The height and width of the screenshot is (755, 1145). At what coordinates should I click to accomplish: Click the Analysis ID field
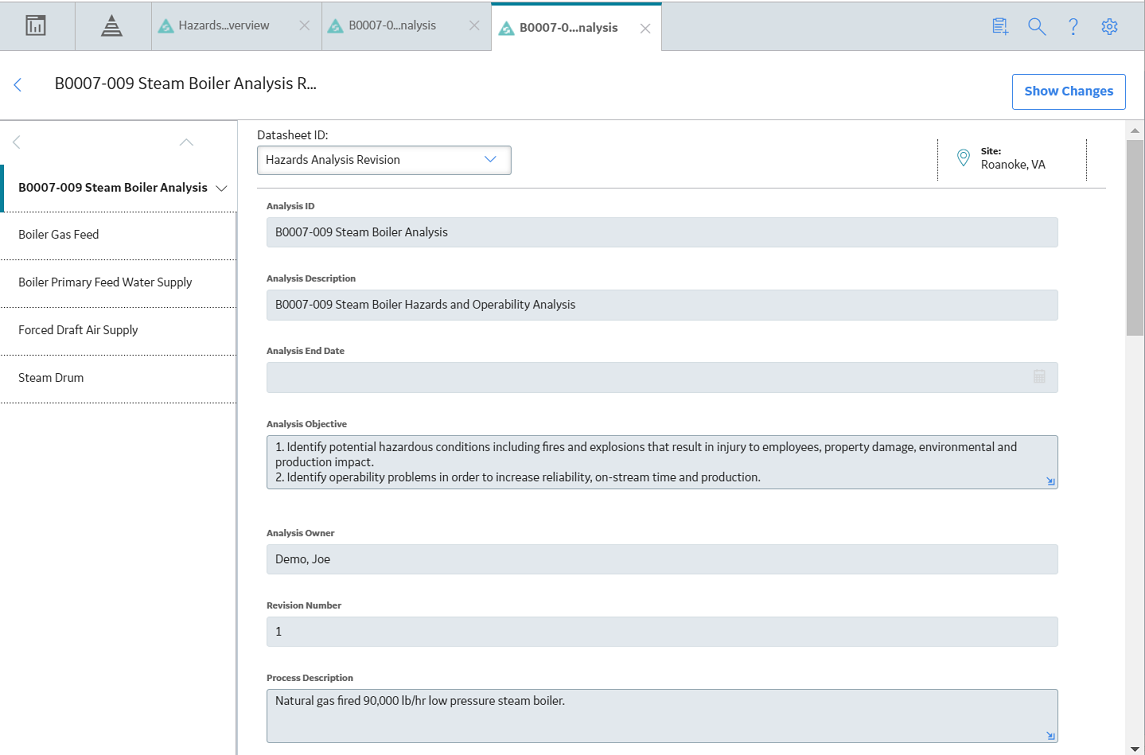pyautogui.click(x=662, y=232)
